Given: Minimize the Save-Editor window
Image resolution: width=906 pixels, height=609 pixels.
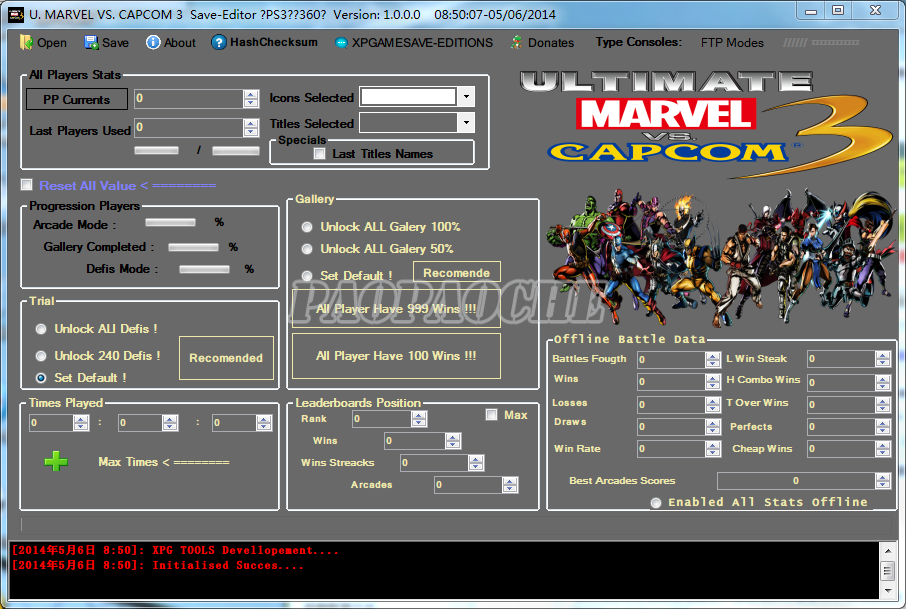Looking at the screenshot, I should click(x=811, y=11).
